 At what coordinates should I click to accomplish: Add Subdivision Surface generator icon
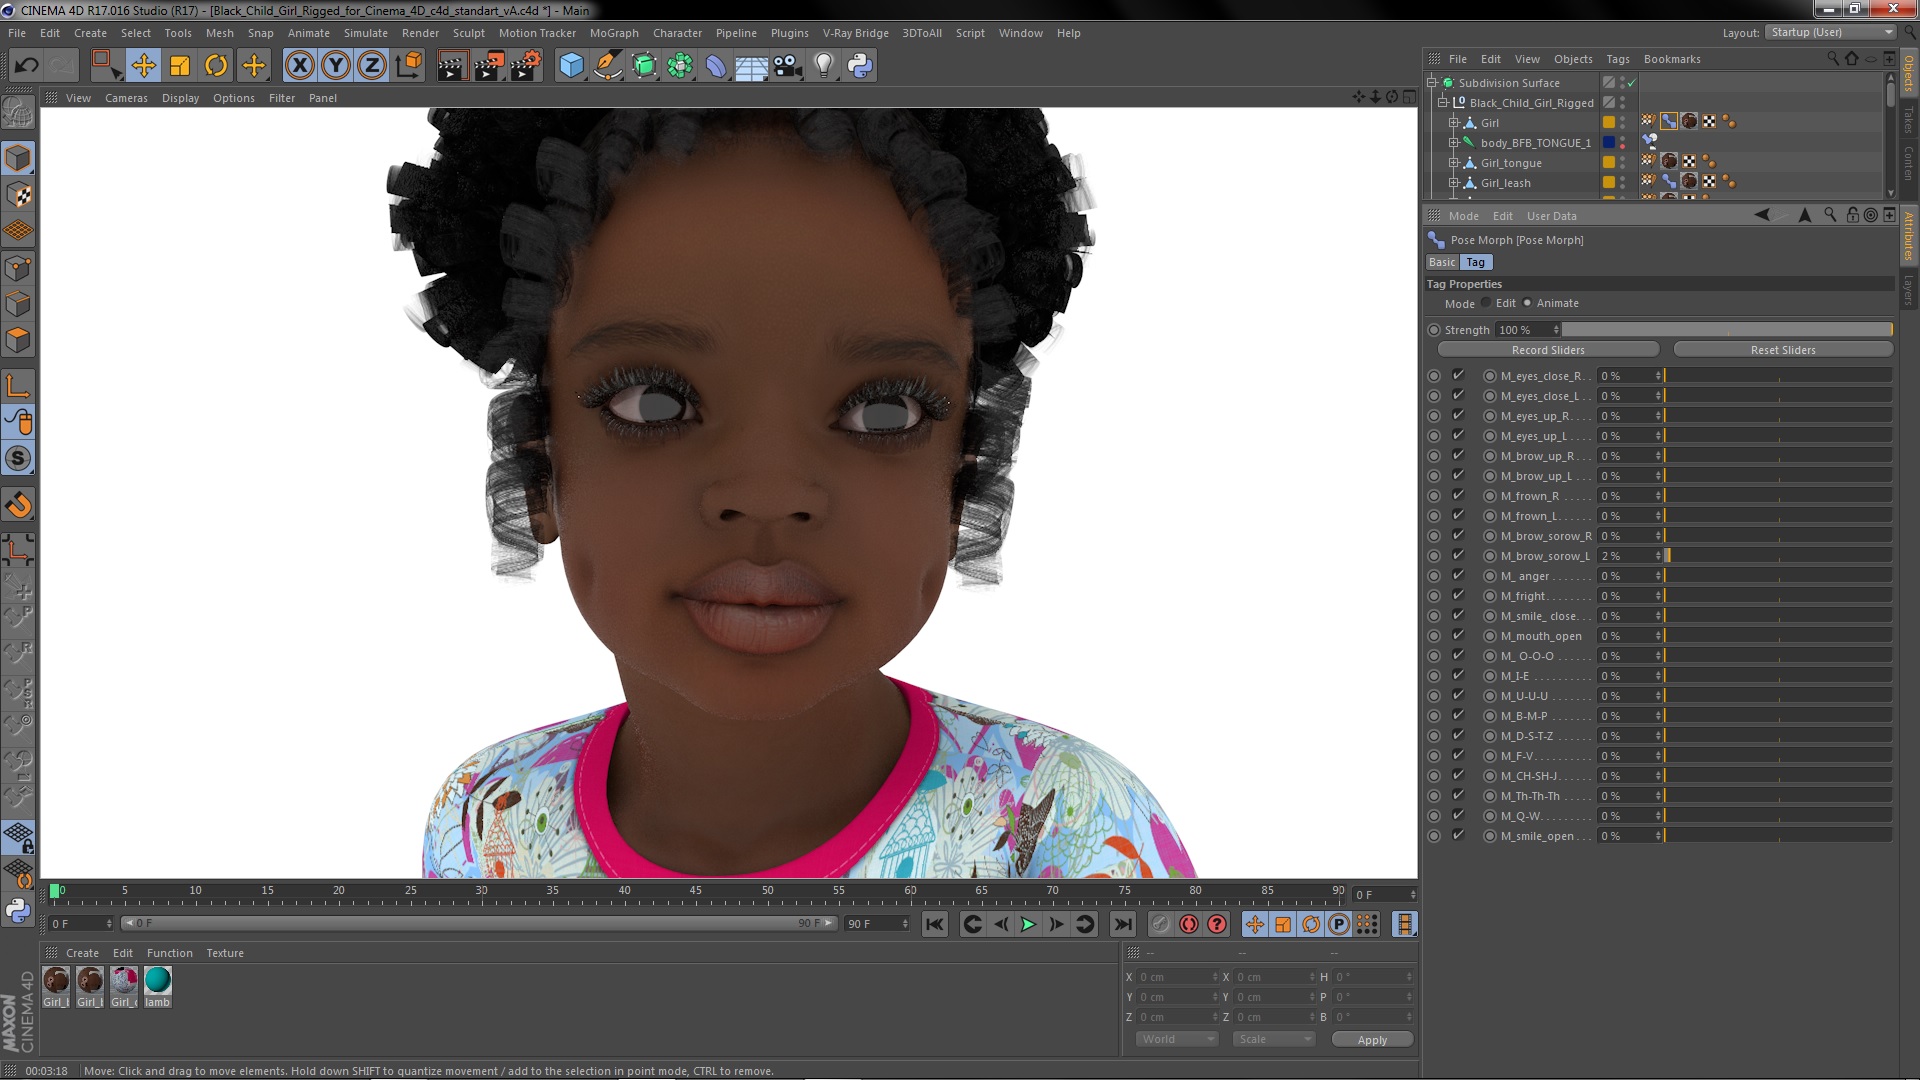(x=644, y=66)
